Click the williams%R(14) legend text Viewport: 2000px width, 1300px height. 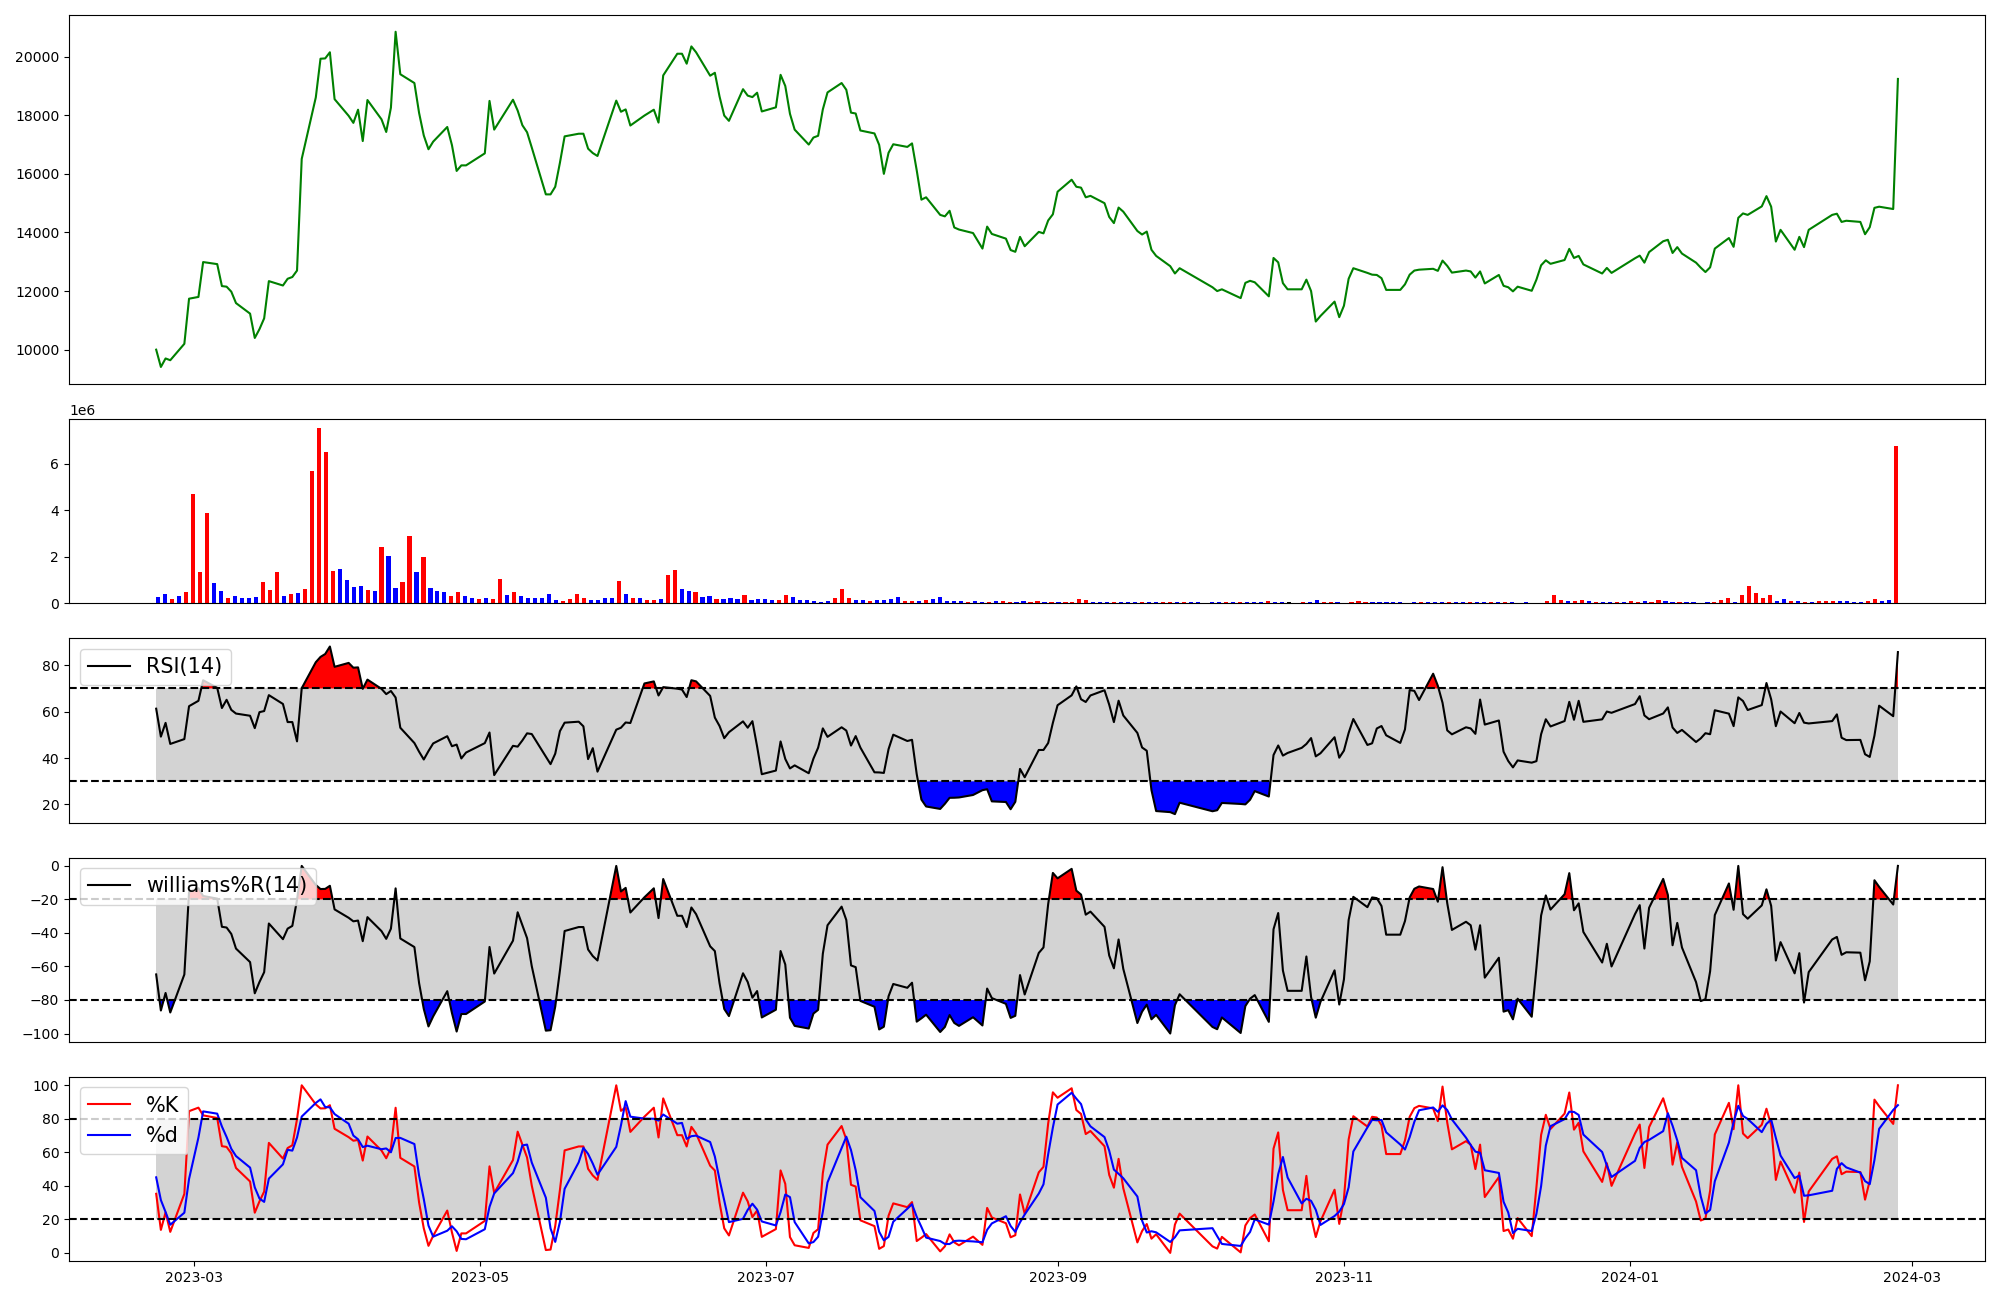click(x=226, y=885)
